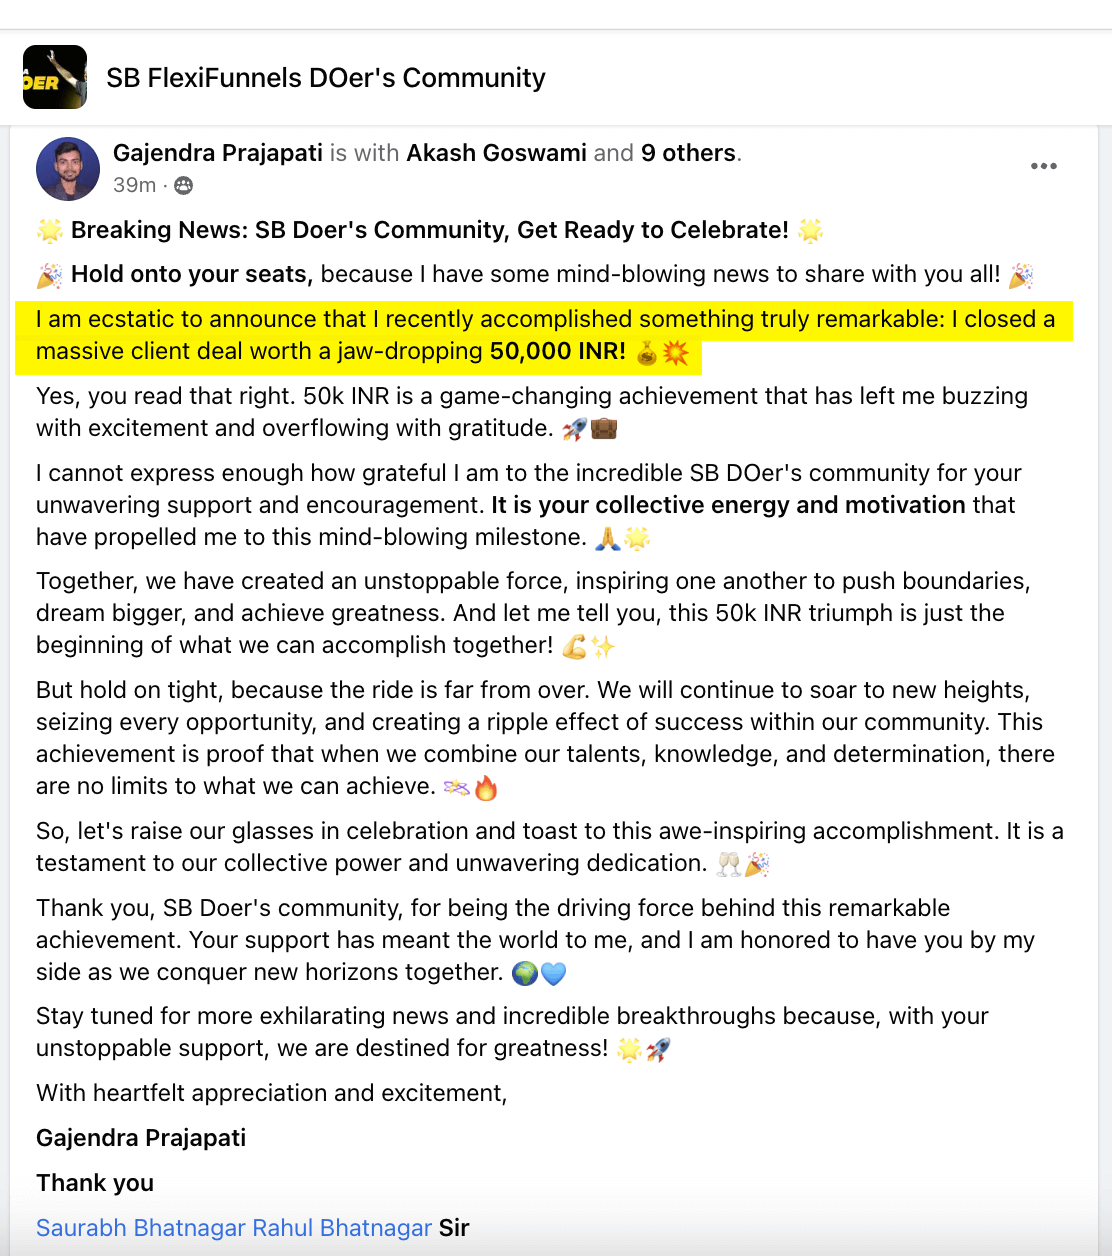Screen dimensions: 1112x1256
Task: Click the folded hands emoji after "milestone"
Action: tap(607, 539)
